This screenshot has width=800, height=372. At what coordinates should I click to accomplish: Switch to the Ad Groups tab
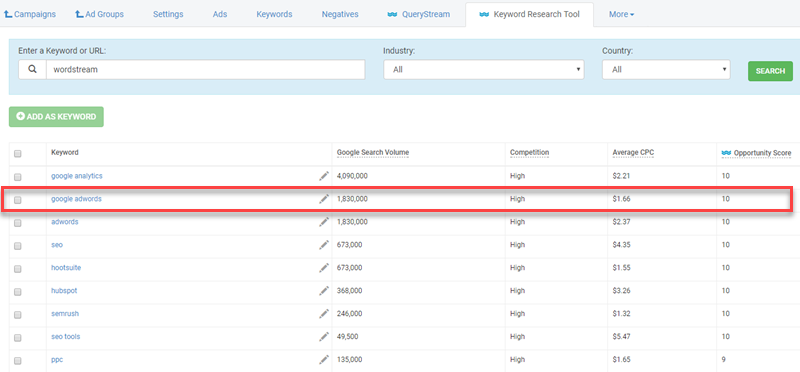[99, 14]
